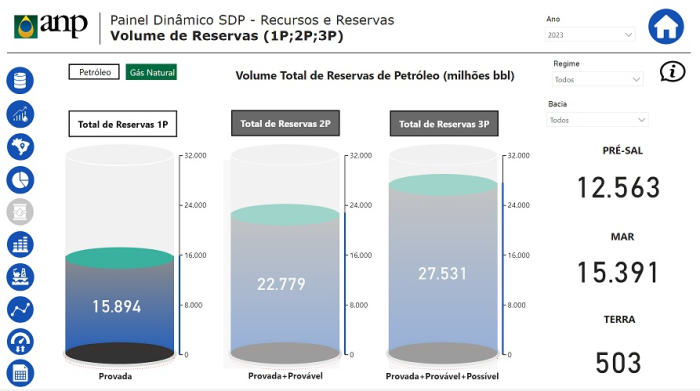Click the PRÉ-SAL heading
The height and width of the screenshot is (391, 700).
623,150
